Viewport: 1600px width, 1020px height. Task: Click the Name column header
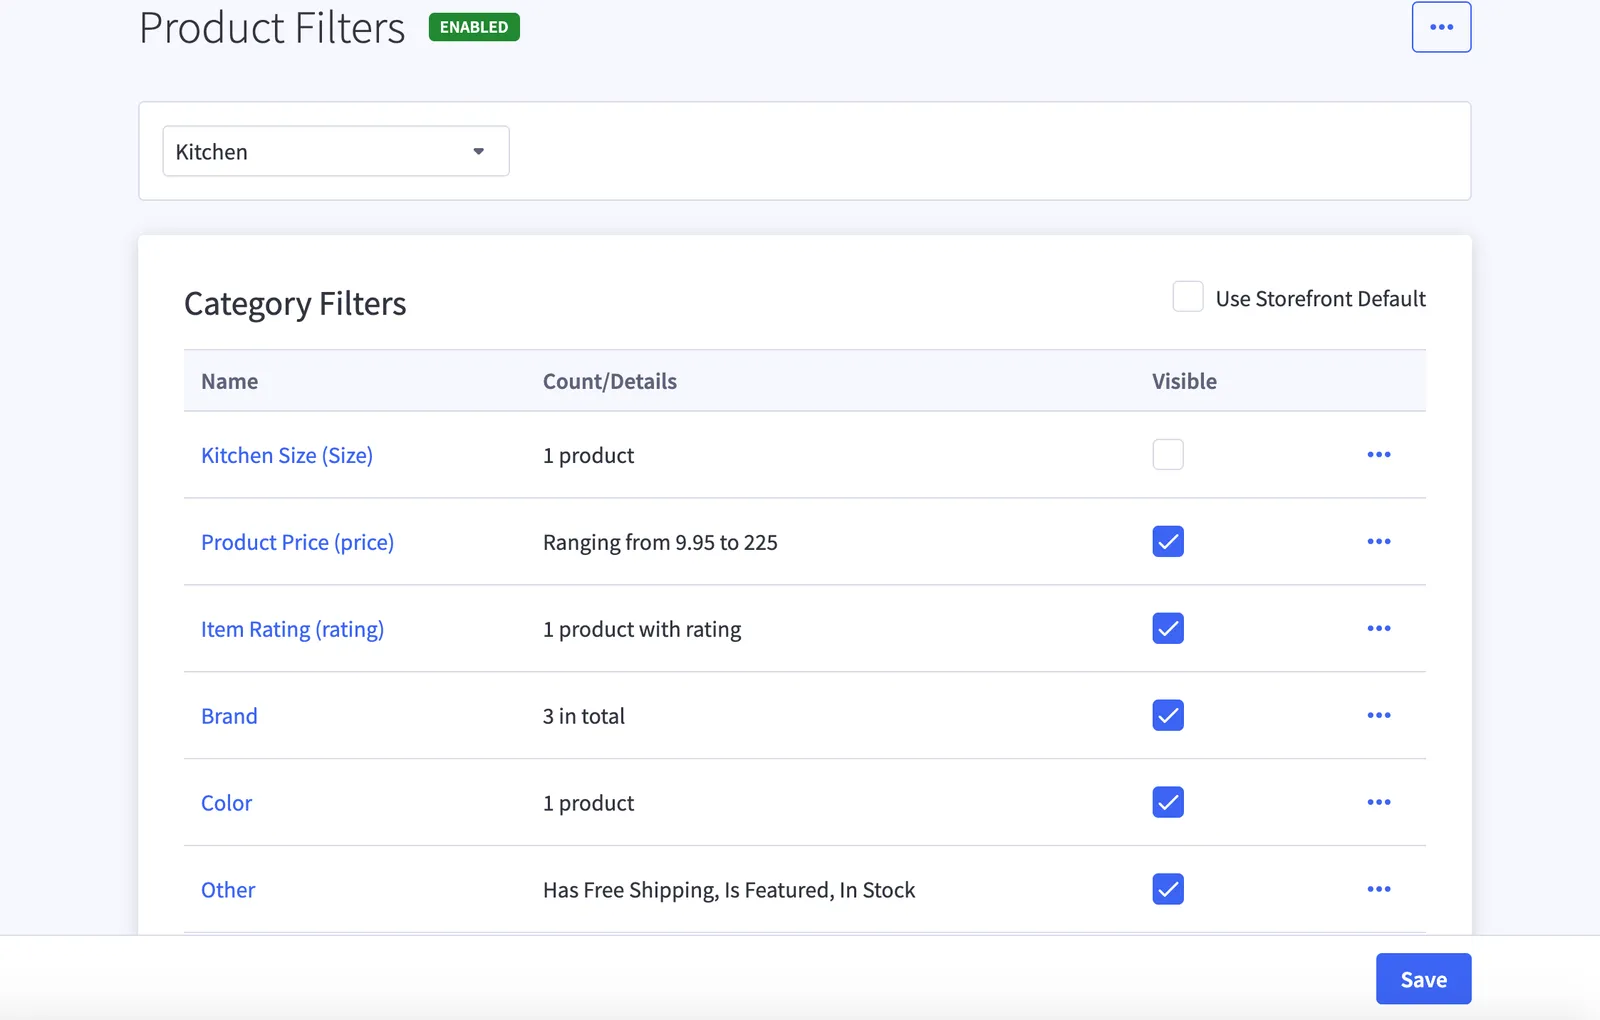pyautogui.click(x=229, y=381)
